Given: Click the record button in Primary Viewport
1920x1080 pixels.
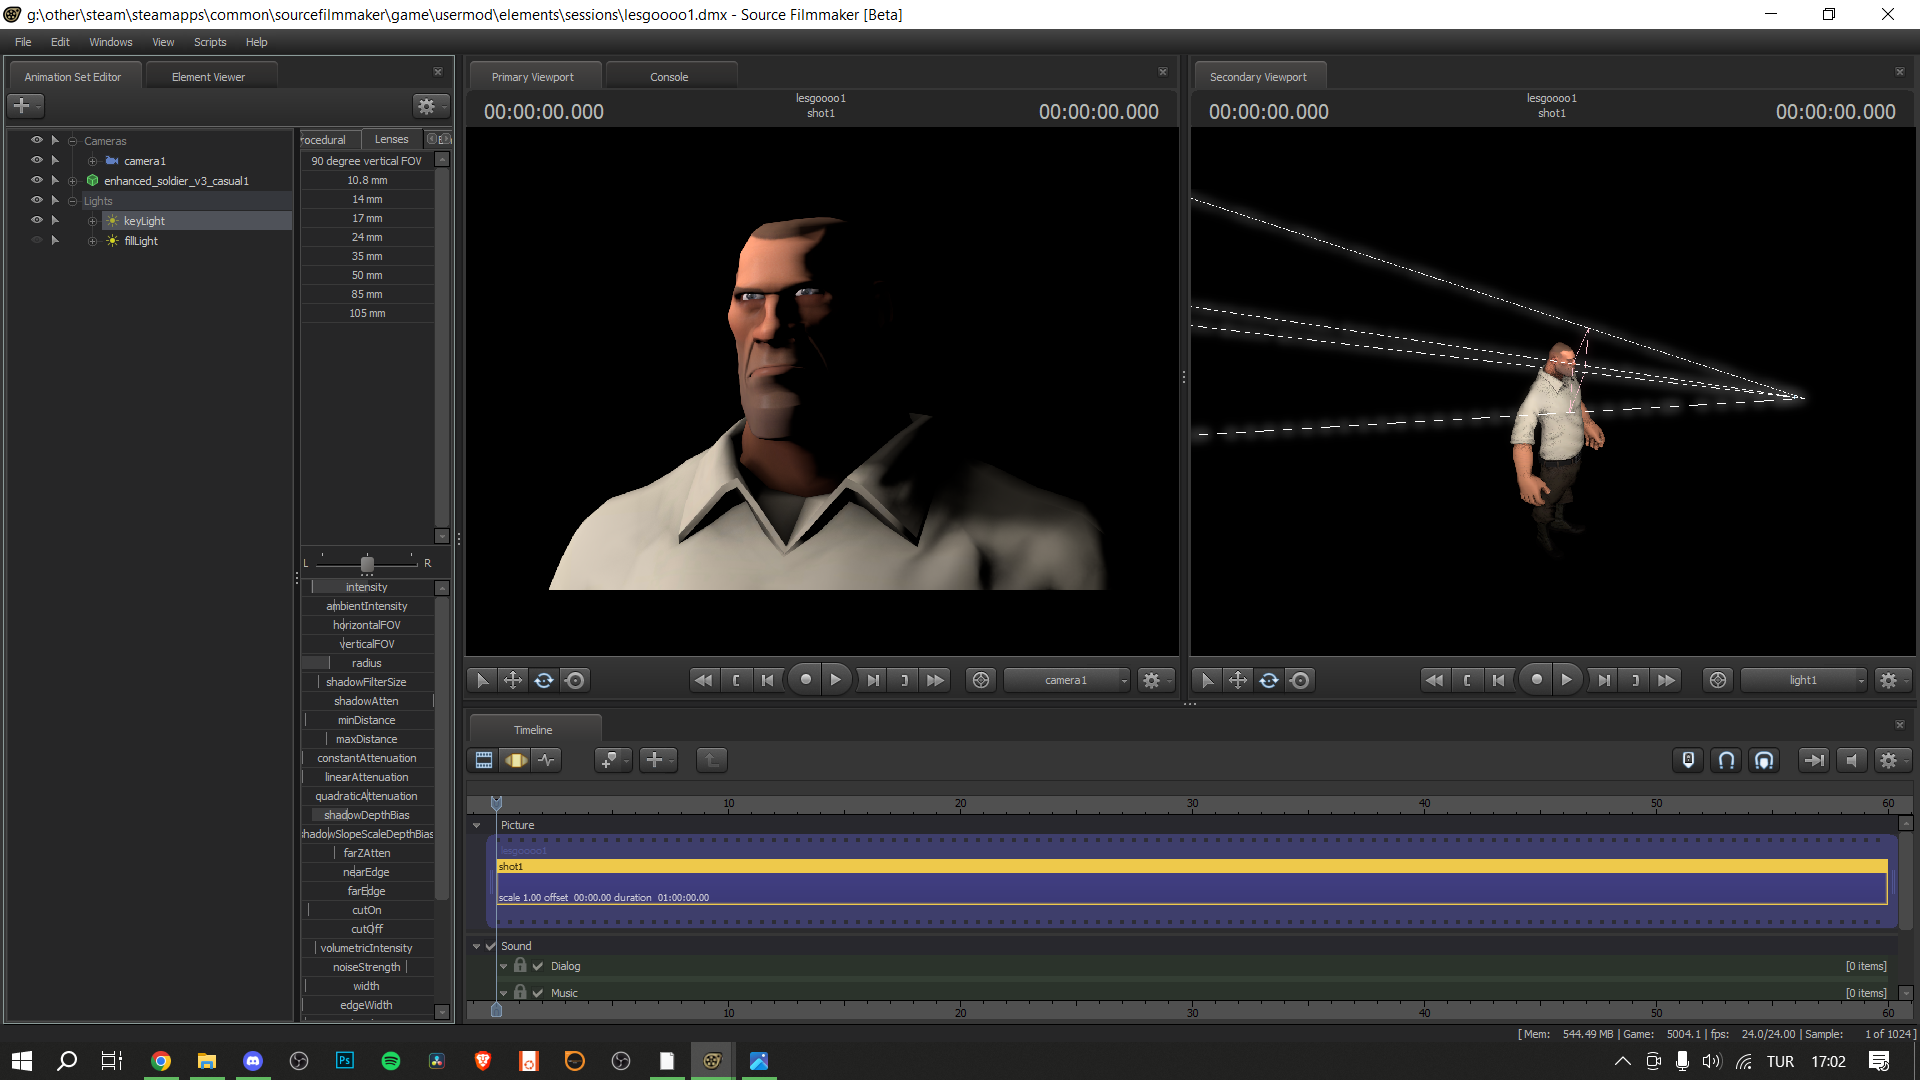Looking at the screenshot, I should (805, 680).
